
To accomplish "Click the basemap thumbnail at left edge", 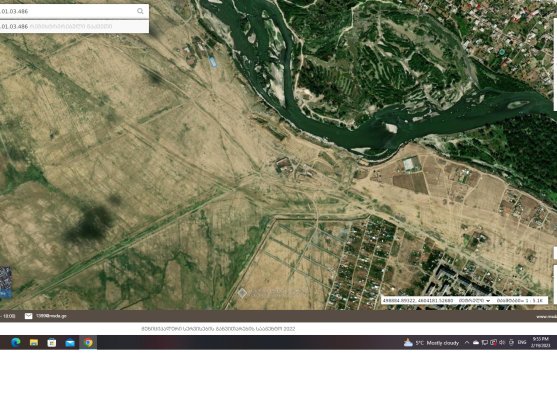I will [x=6, y=282].
